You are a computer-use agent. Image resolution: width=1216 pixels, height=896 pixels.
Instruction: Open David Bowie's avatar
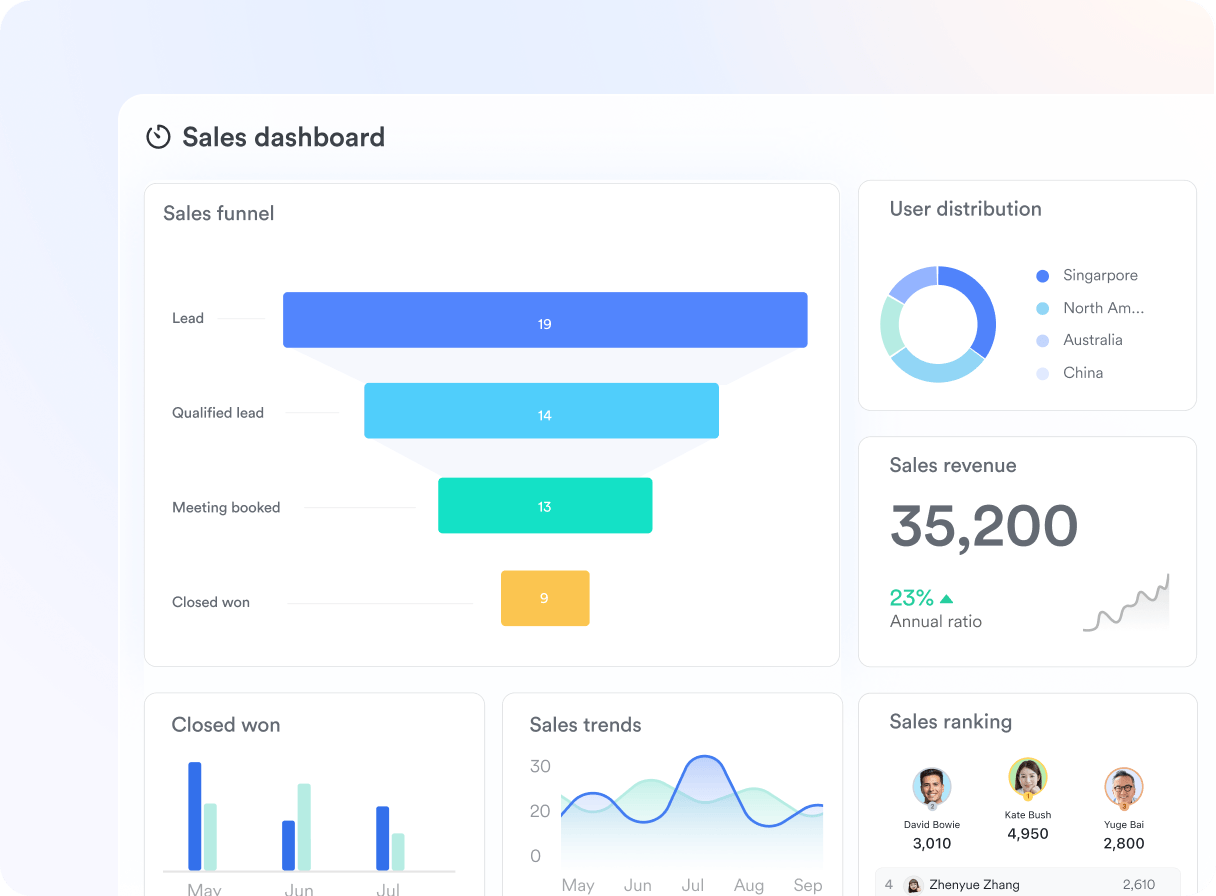(x=932, y=788)
